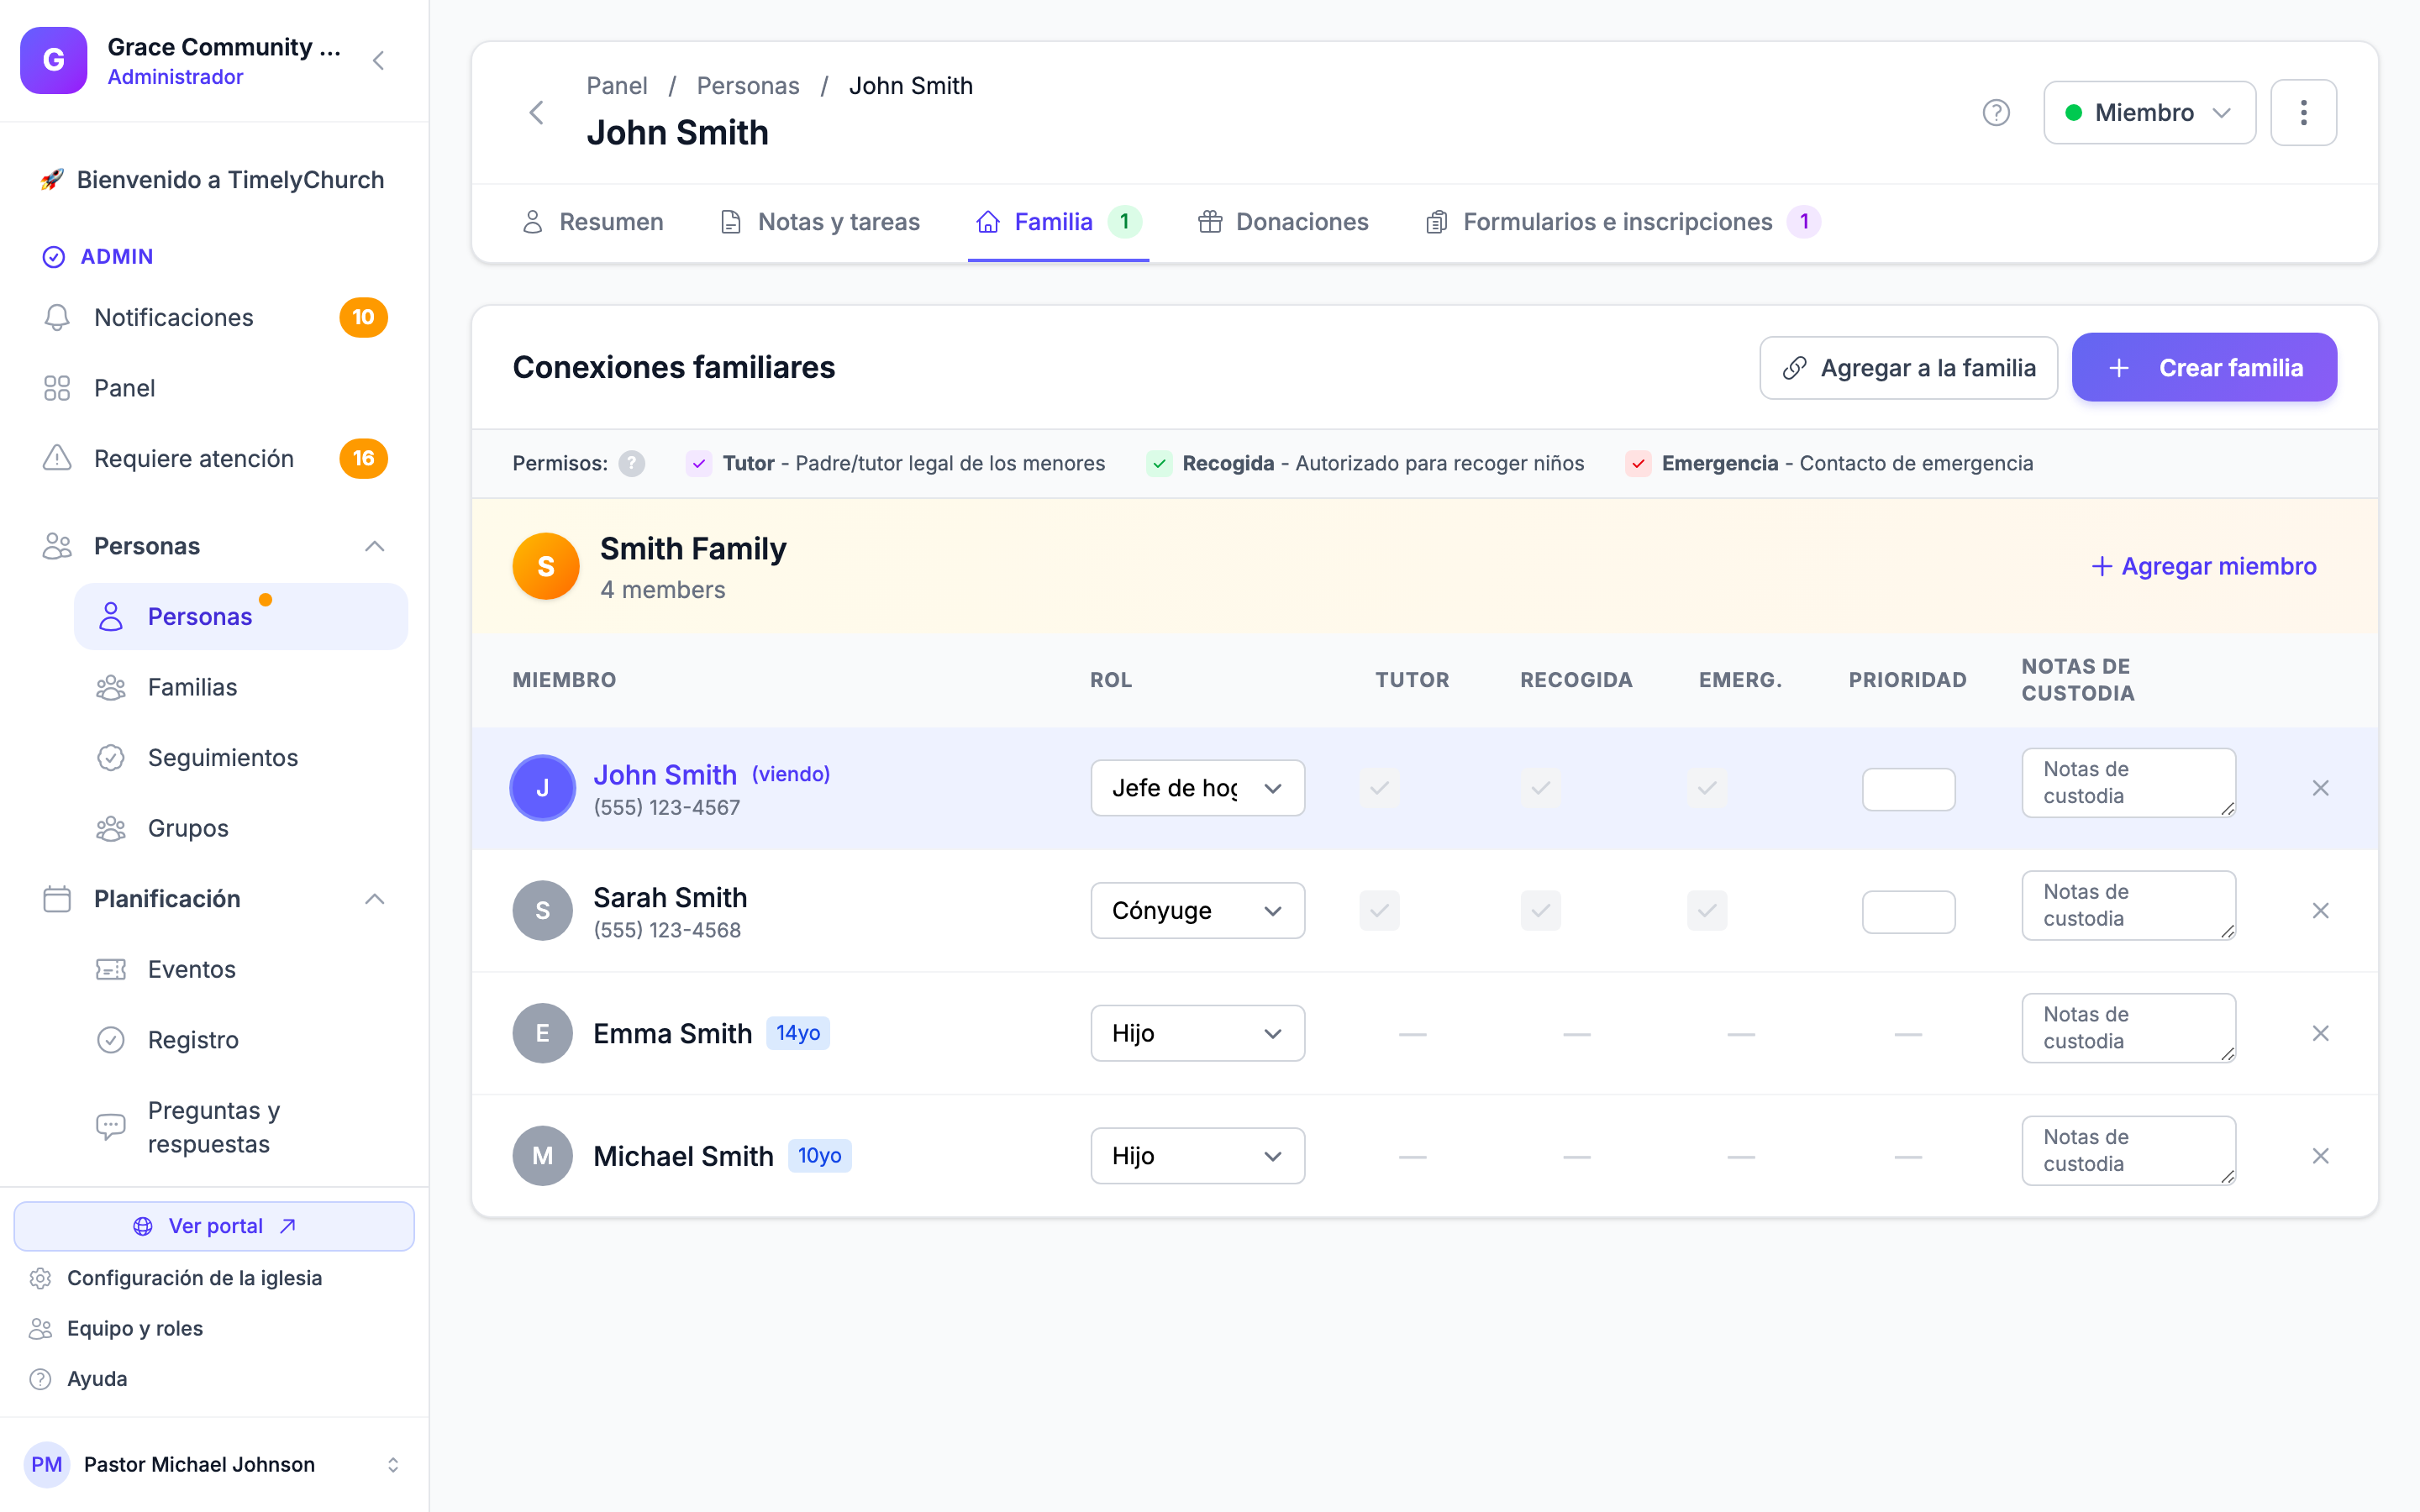
Task: Toggle Recogida checkbox for Sarah Smith
Action: click(x=1540, y=910)
